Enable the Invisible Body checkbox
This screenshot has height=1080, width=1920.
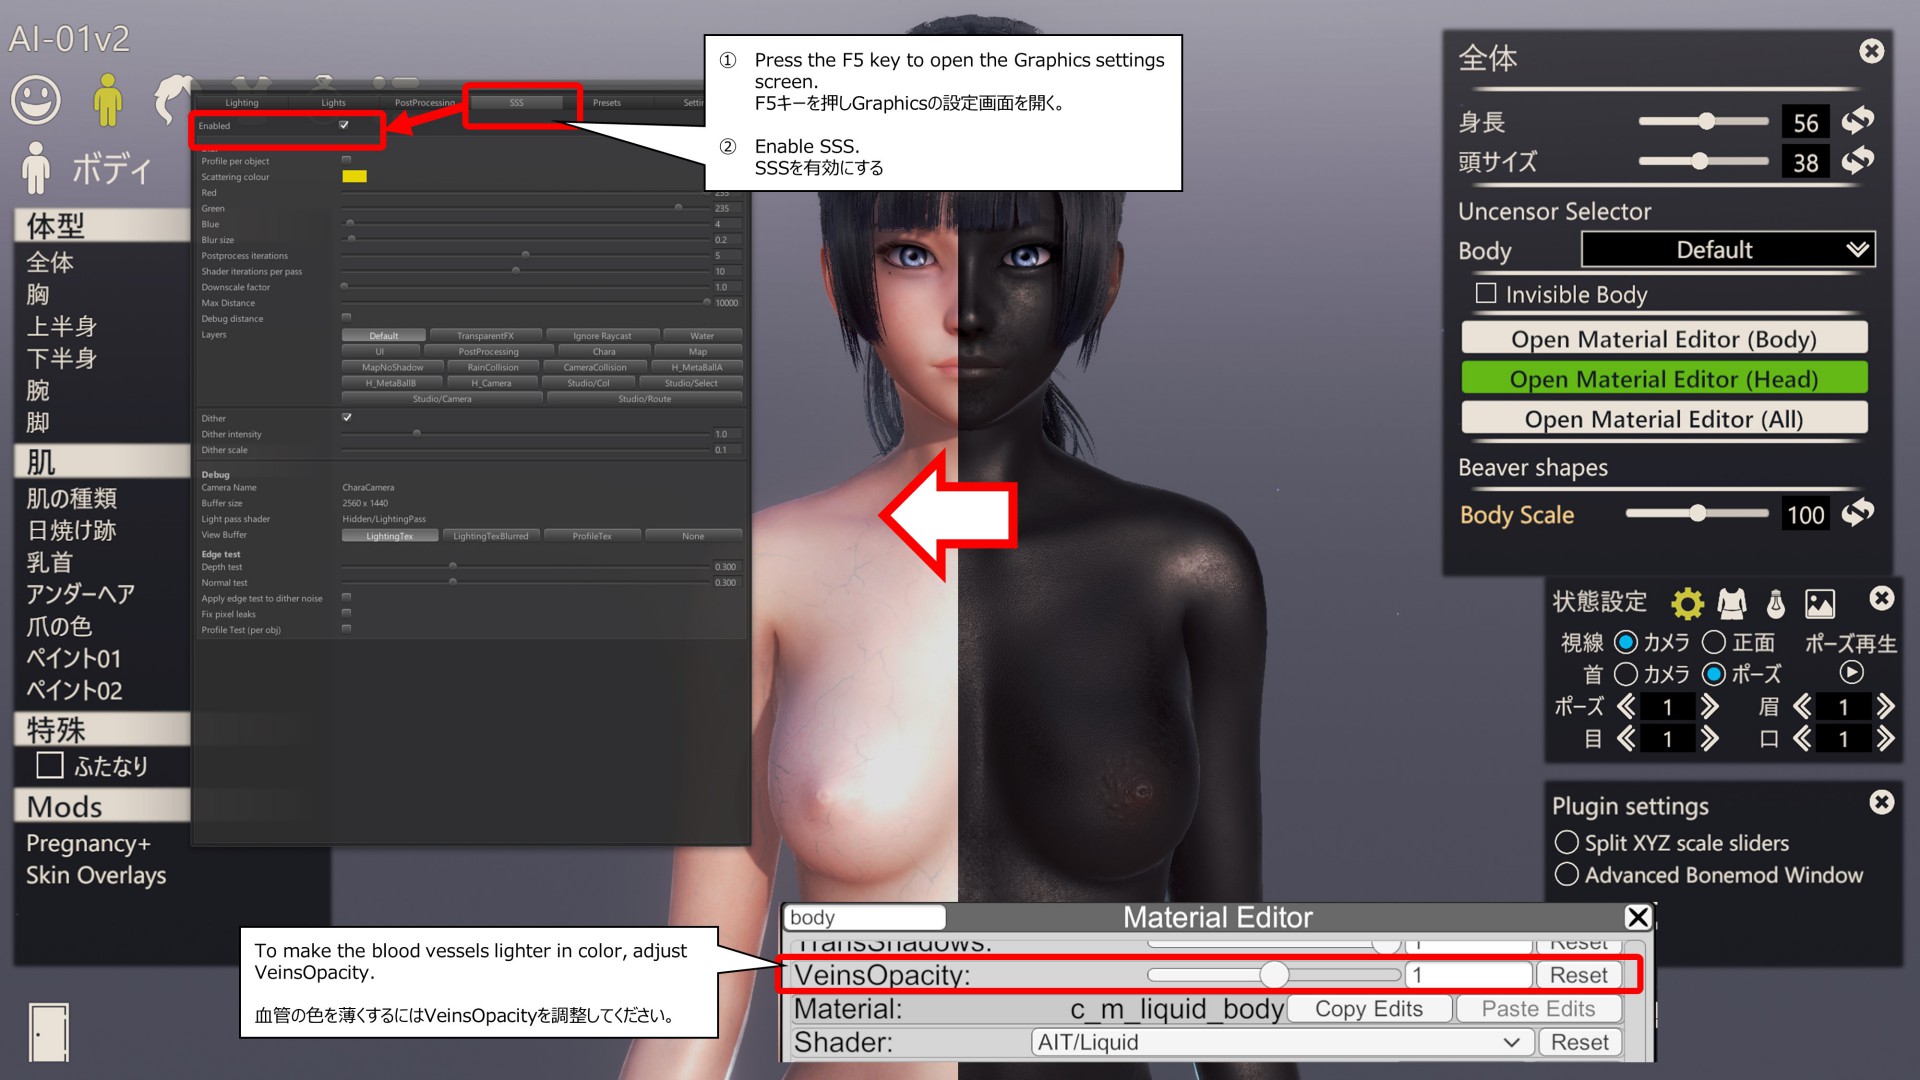(x=1486, y=294)
